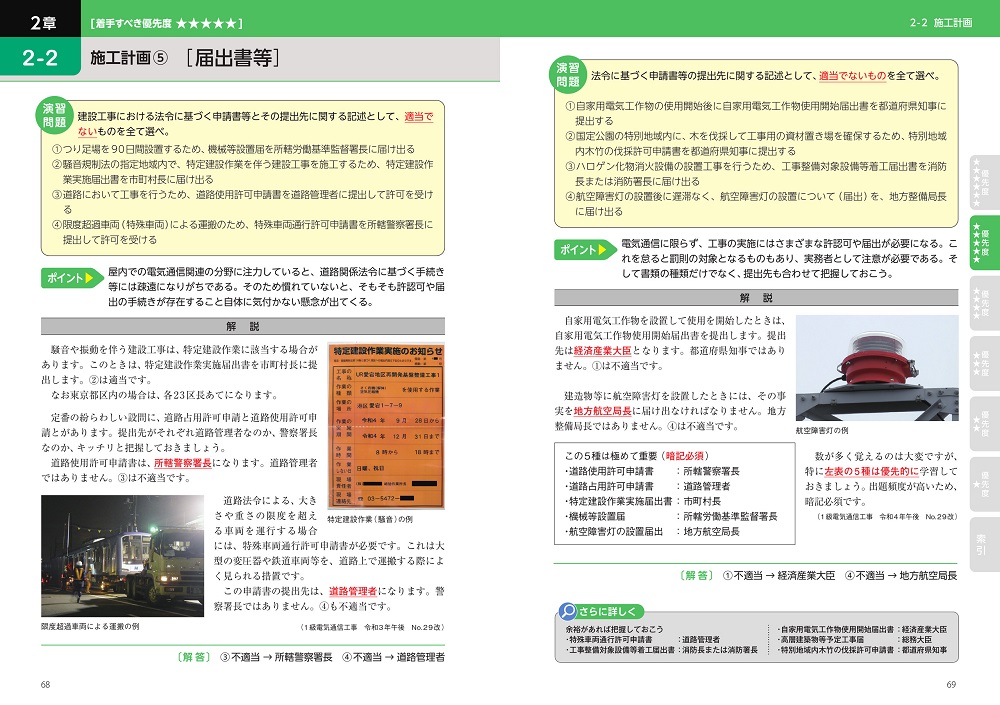1000x705 pixels.
Task: Click the 道路占用許可申請書 row in the box
Action: pyautogui.click(x=647, y=486)
